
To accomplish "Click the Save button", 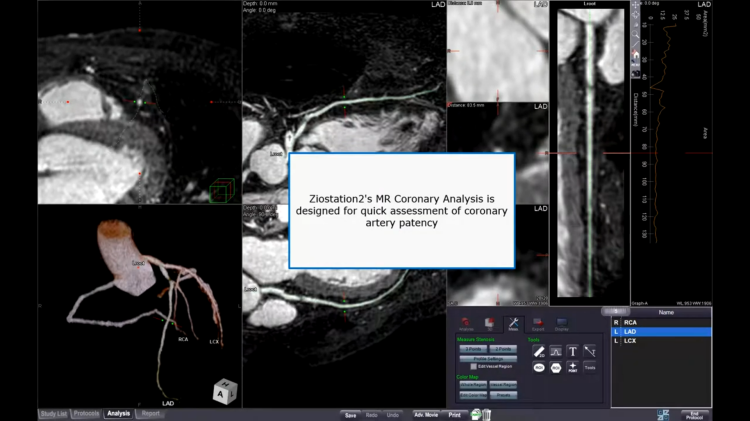I will (x=351, y=415).
